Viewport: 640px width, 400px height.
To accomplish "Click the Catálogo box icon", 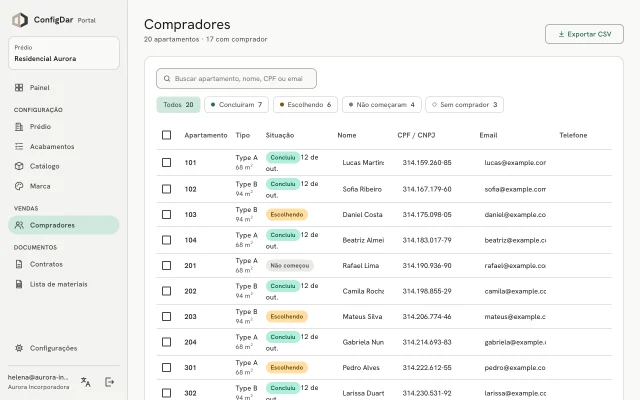I will click(19, 166).
